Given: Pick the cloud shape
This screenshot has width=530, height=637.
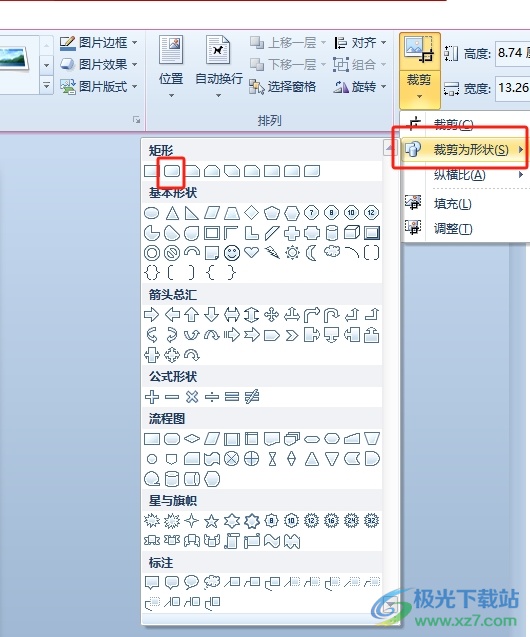Looking at the screenshot, I should pos(332,252).
